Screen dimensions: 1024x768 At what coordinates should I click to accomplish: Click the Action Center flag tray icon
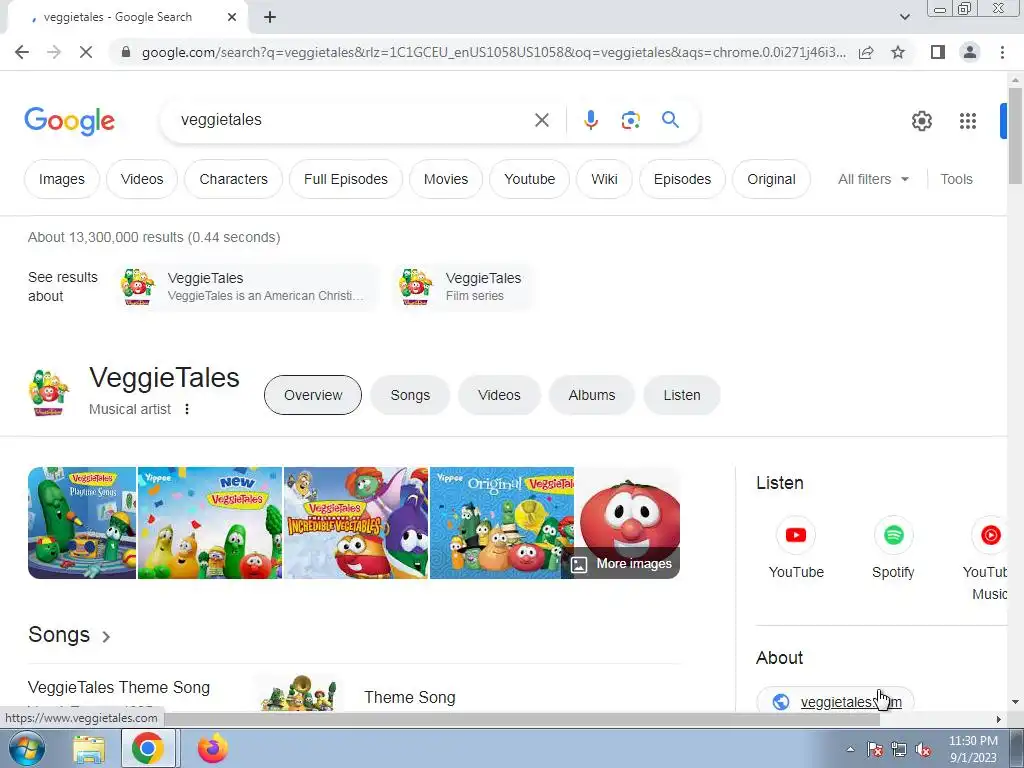click(875, 750)
